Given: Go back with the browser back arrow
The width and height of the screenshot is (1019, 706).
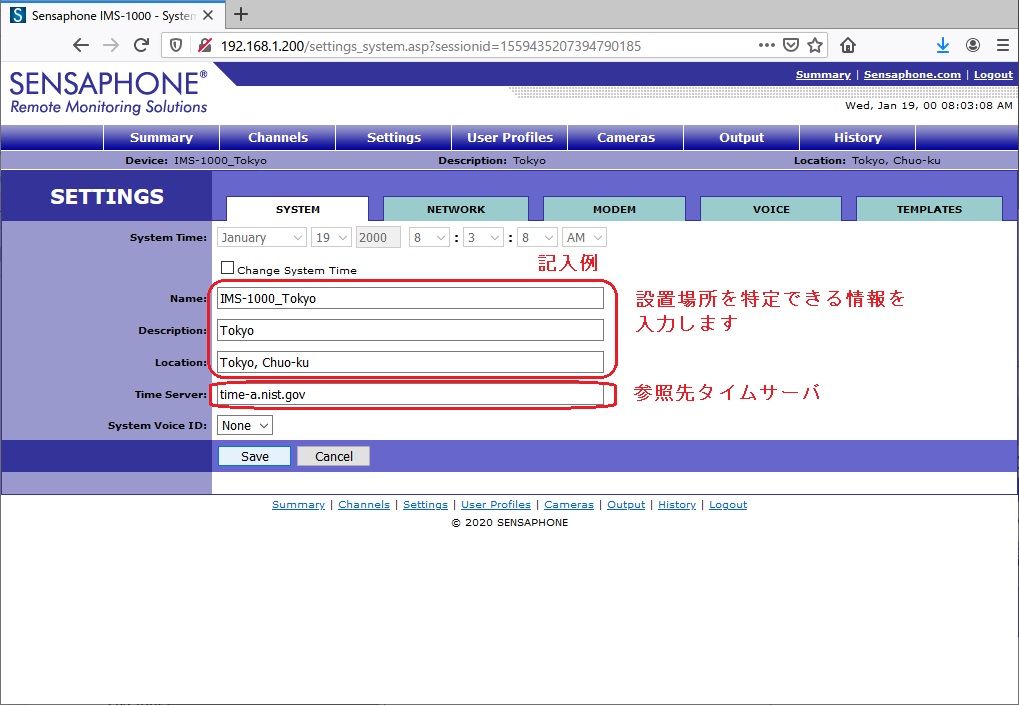Looking at the screenshot, I should click(x=81, y=46).
